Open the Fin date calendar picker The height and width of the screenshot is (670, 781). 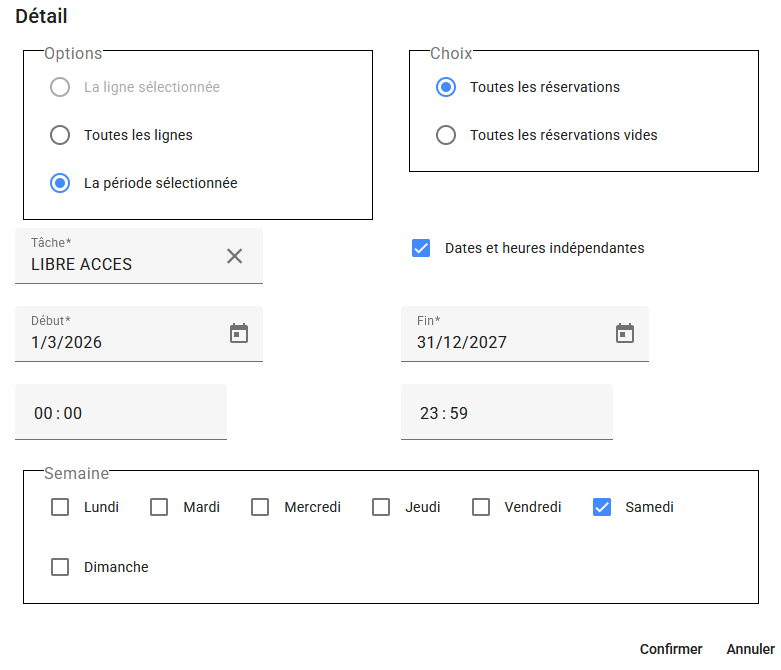click(625, 333)
